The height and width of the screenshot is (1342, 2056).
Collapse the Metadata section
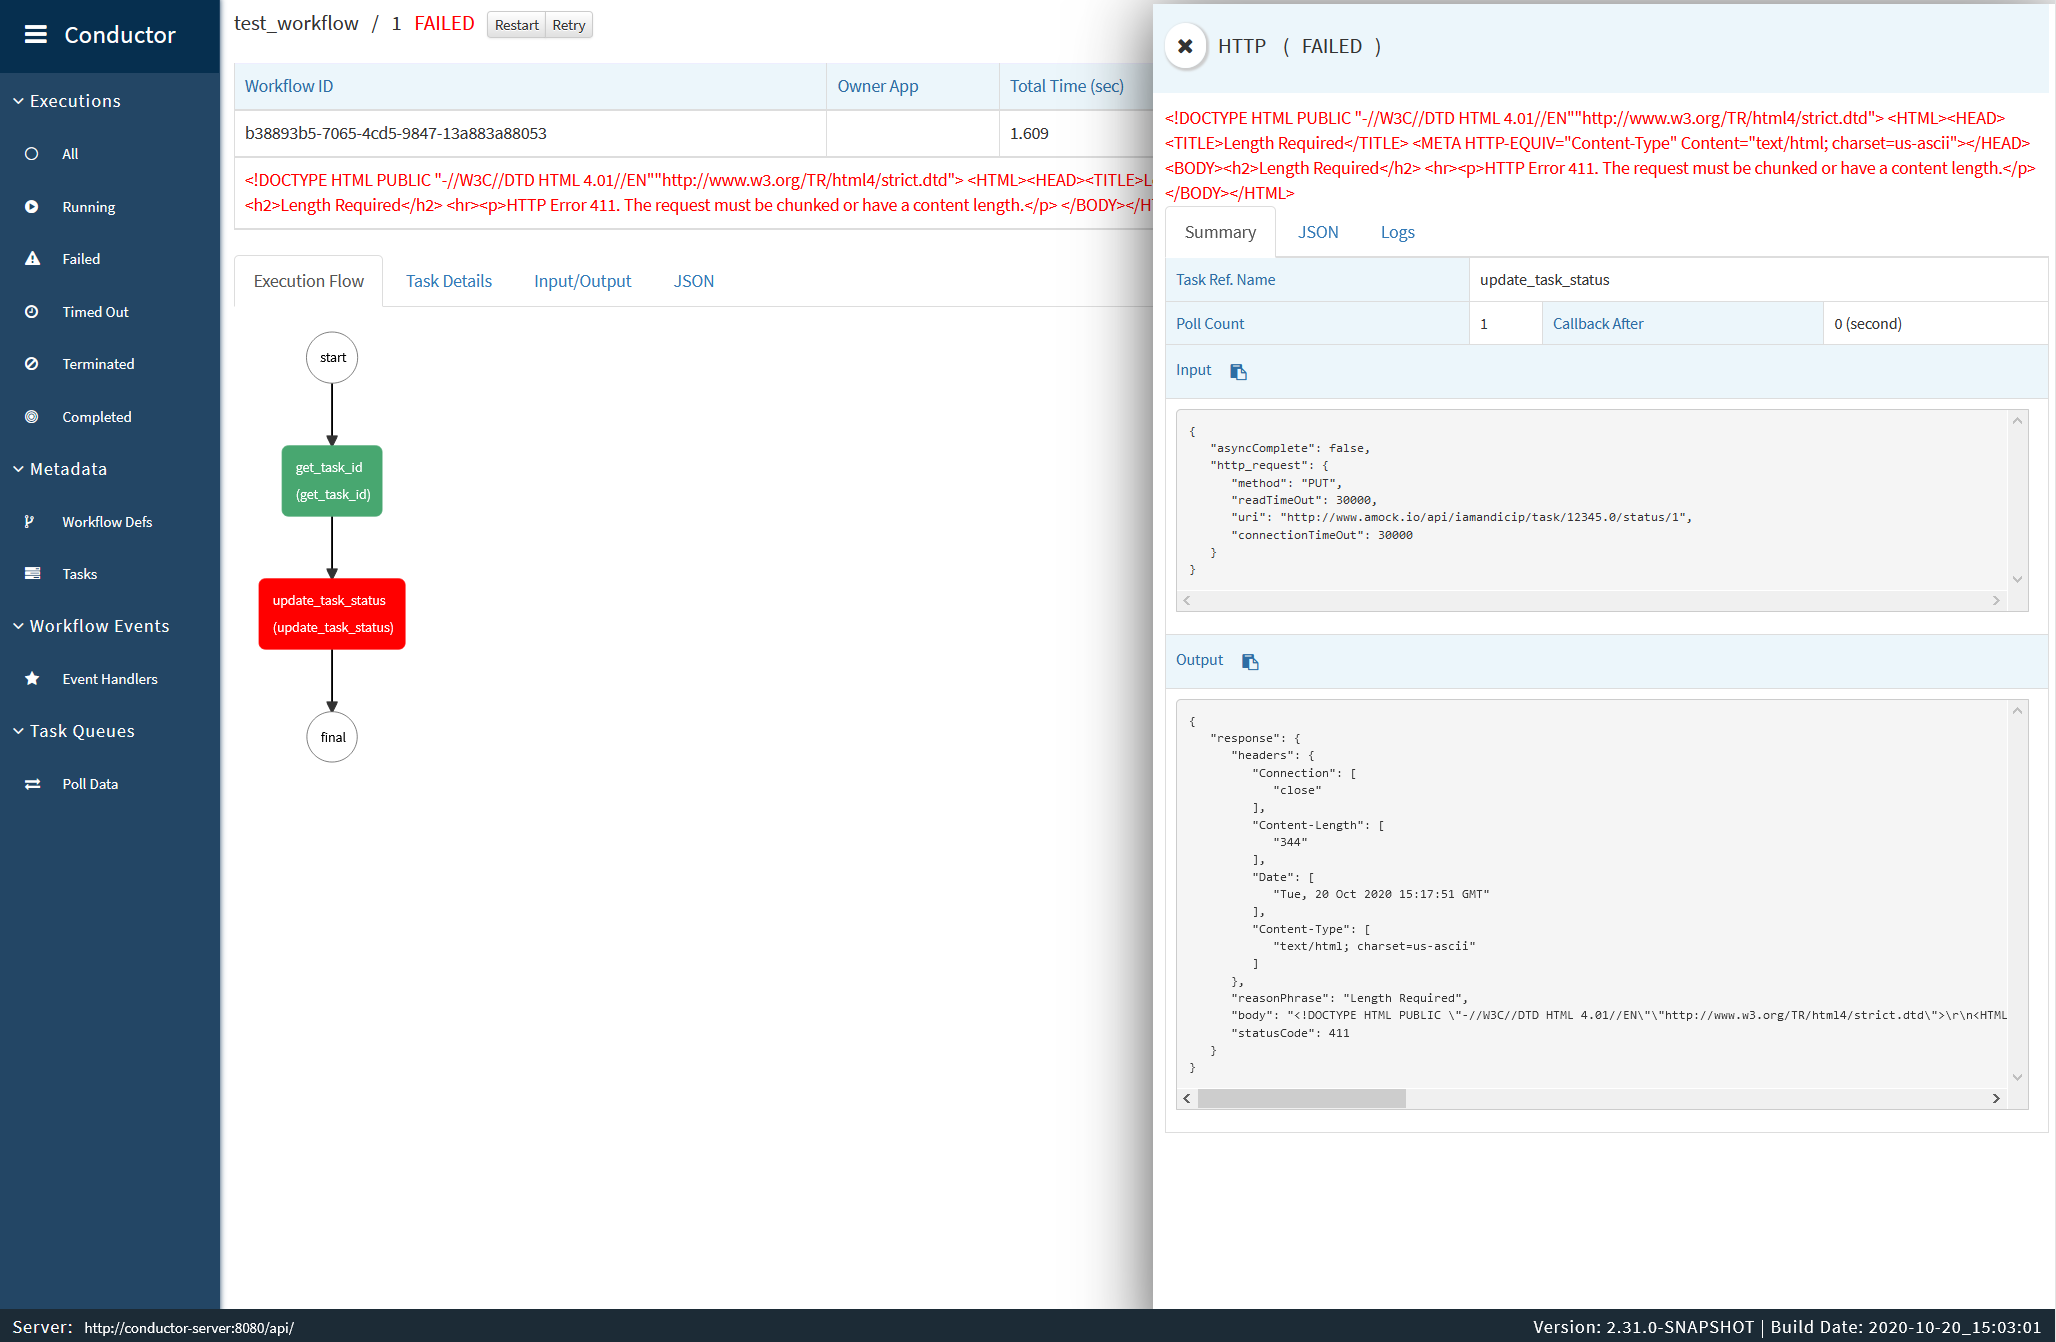(x=17, y=468)
